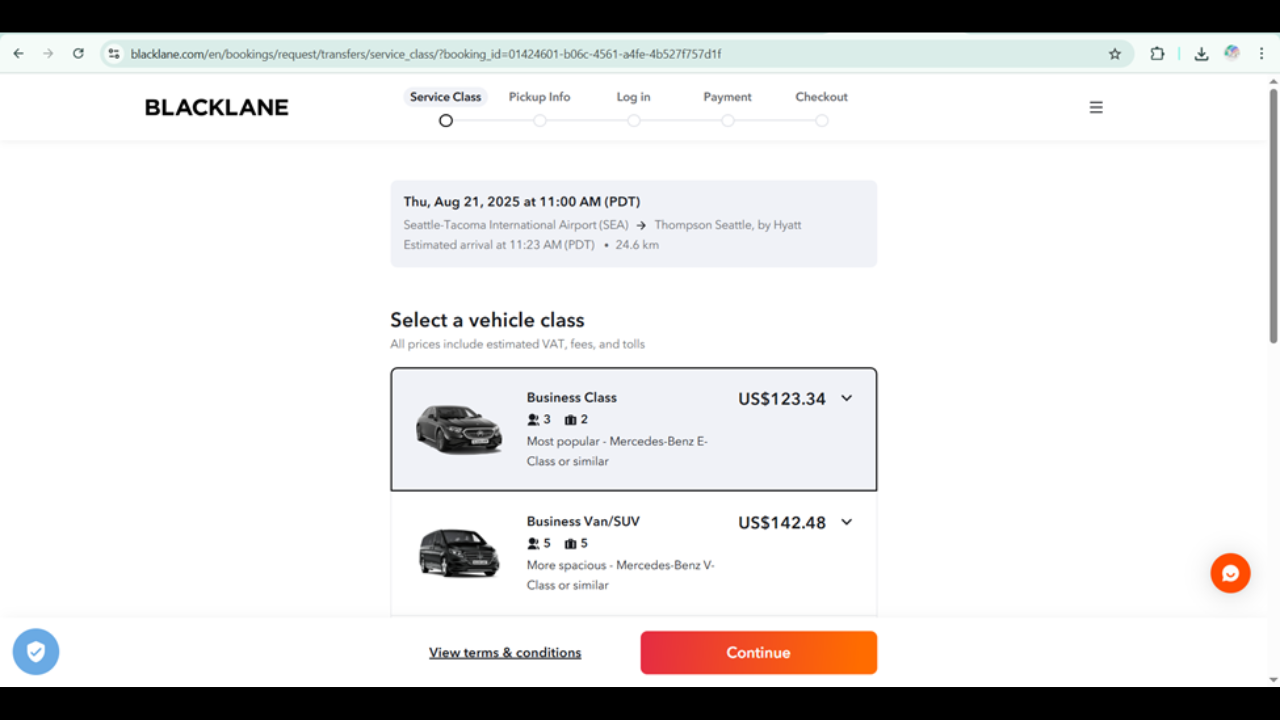Image resolution: width=1280 pixels, height=720 pixels.
Task: Select the Service Class step circle
Action: (x=446, y=121)
